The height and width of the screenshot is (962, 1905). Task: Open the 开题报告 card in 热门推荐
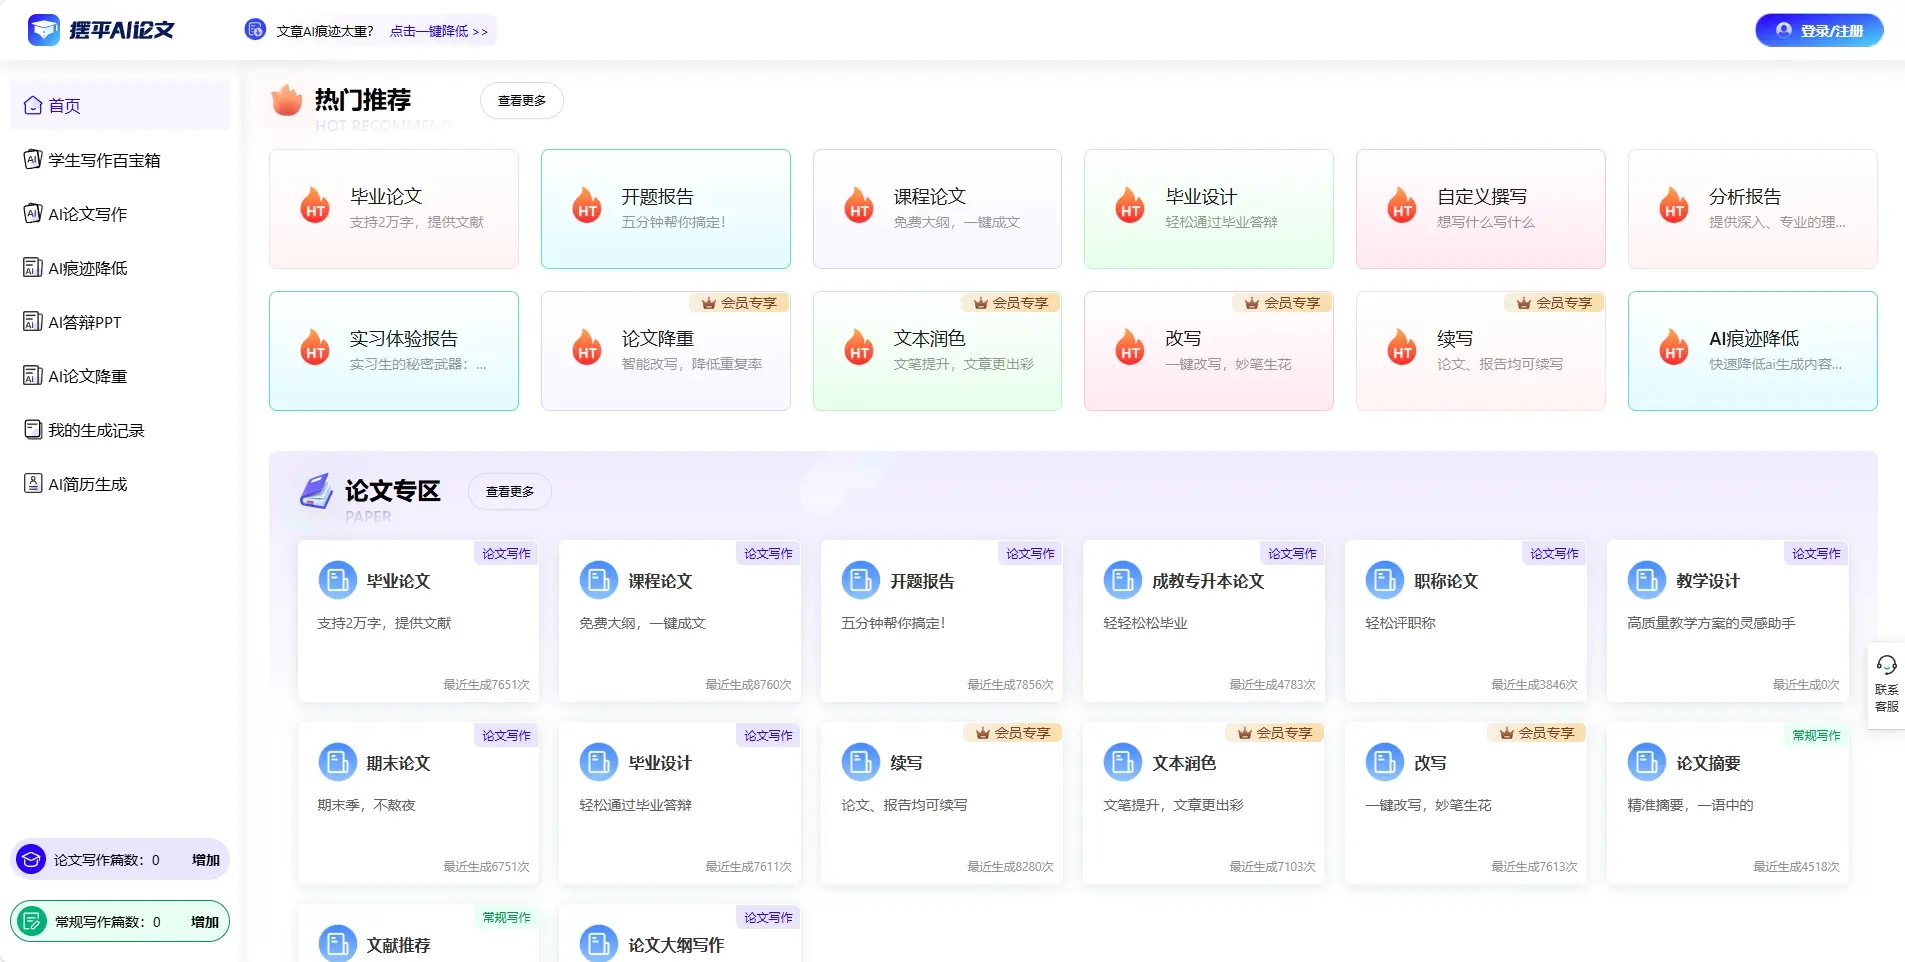[665, 208]
